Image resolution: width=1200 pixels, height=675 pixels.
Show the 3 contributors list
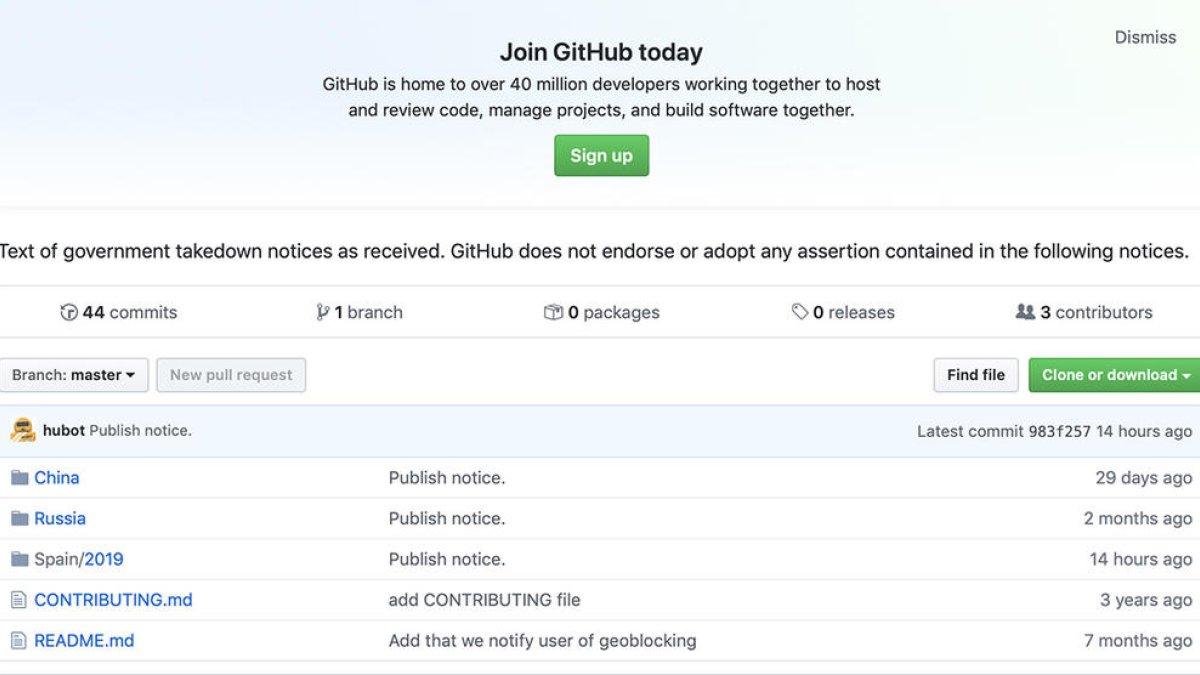point(1084,312)
